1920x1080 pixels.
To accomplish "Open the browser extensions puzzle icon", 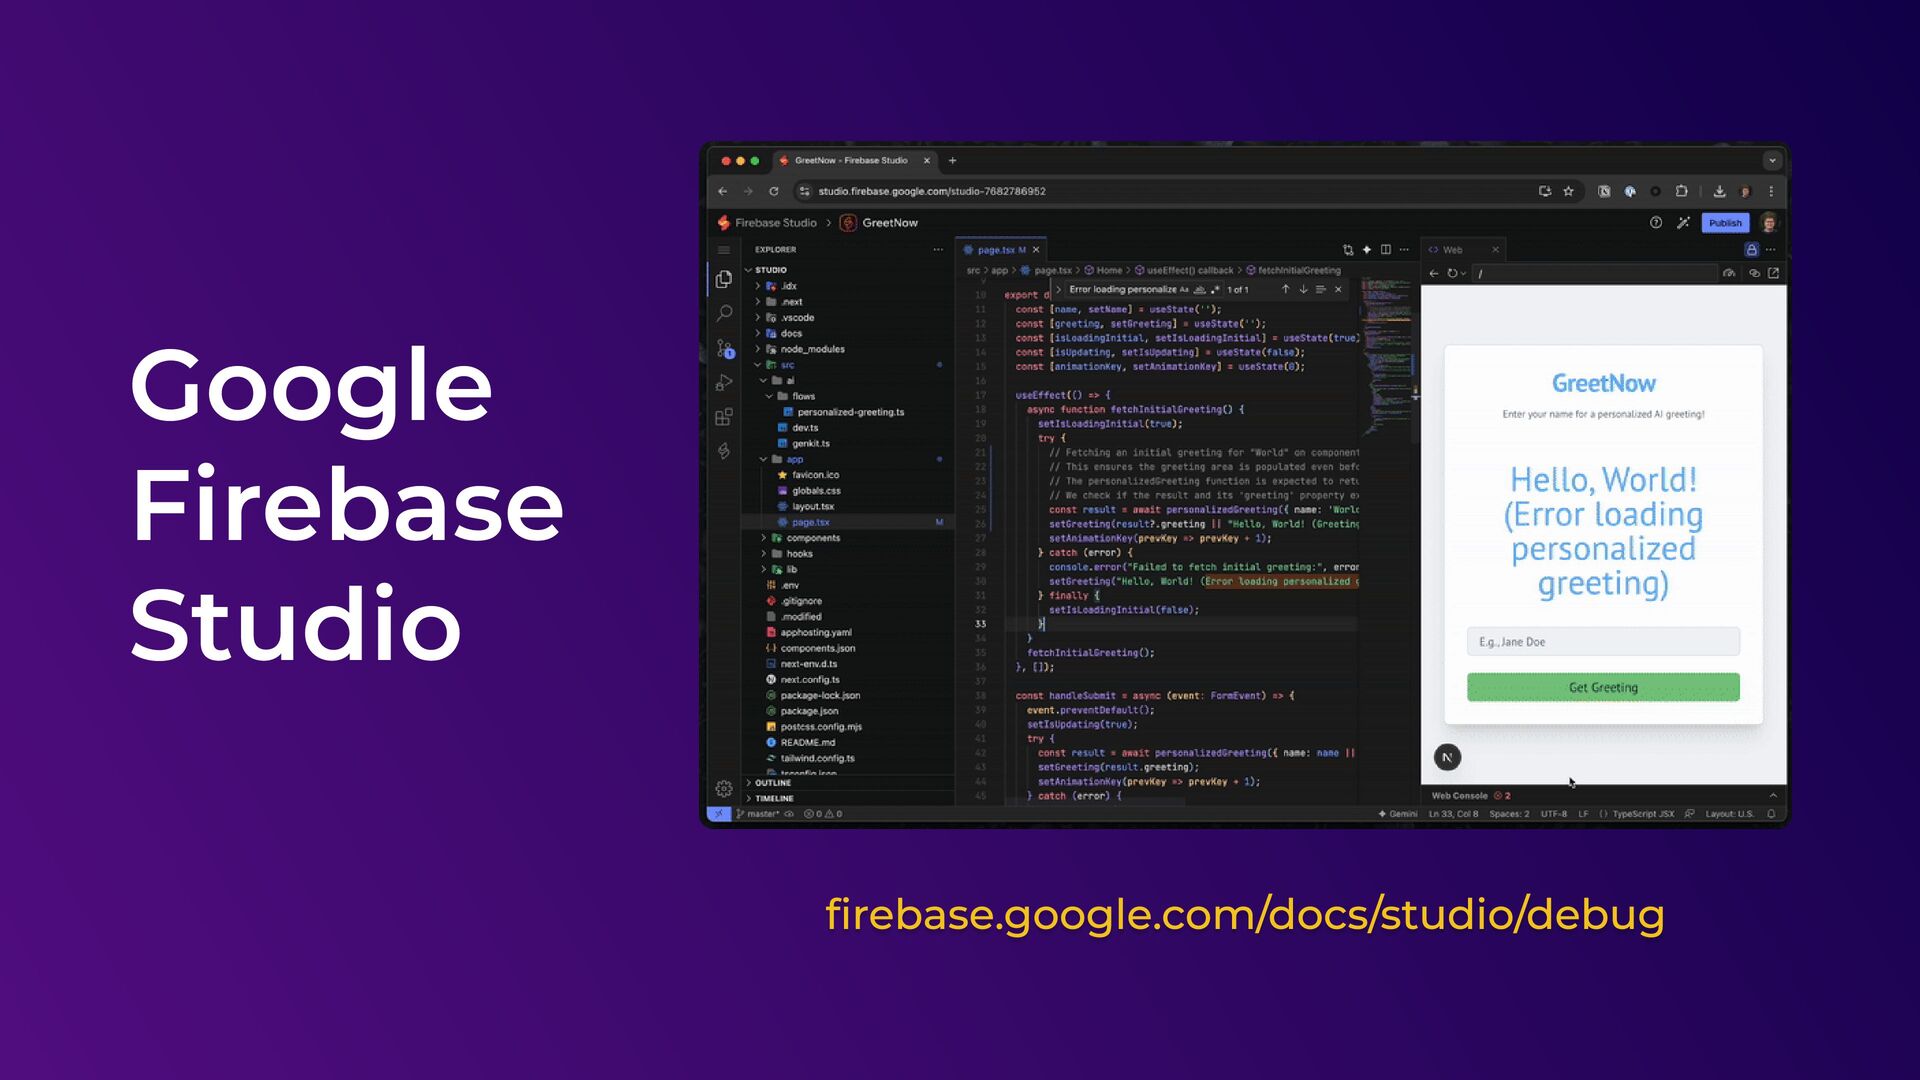I will (x=1681, y=191).
